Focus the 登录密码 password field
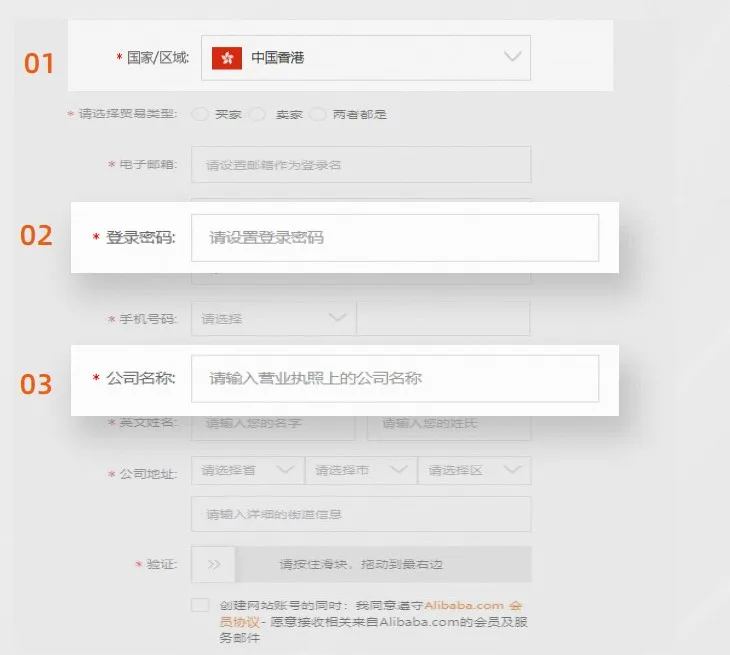Screen dimensions: 730x655 [395, 238]
